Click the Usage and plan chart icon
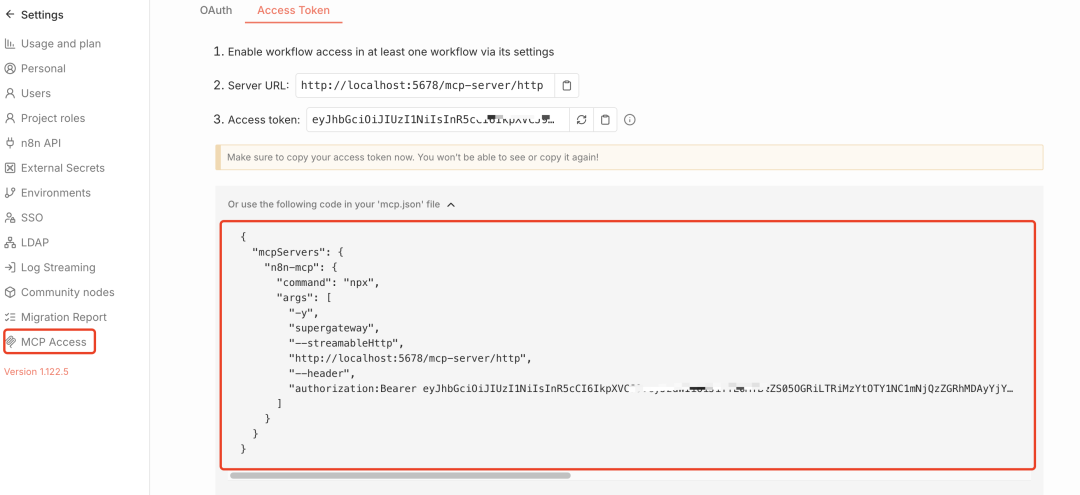Viewport: 1080px width, 495px height. click(10, 44)
